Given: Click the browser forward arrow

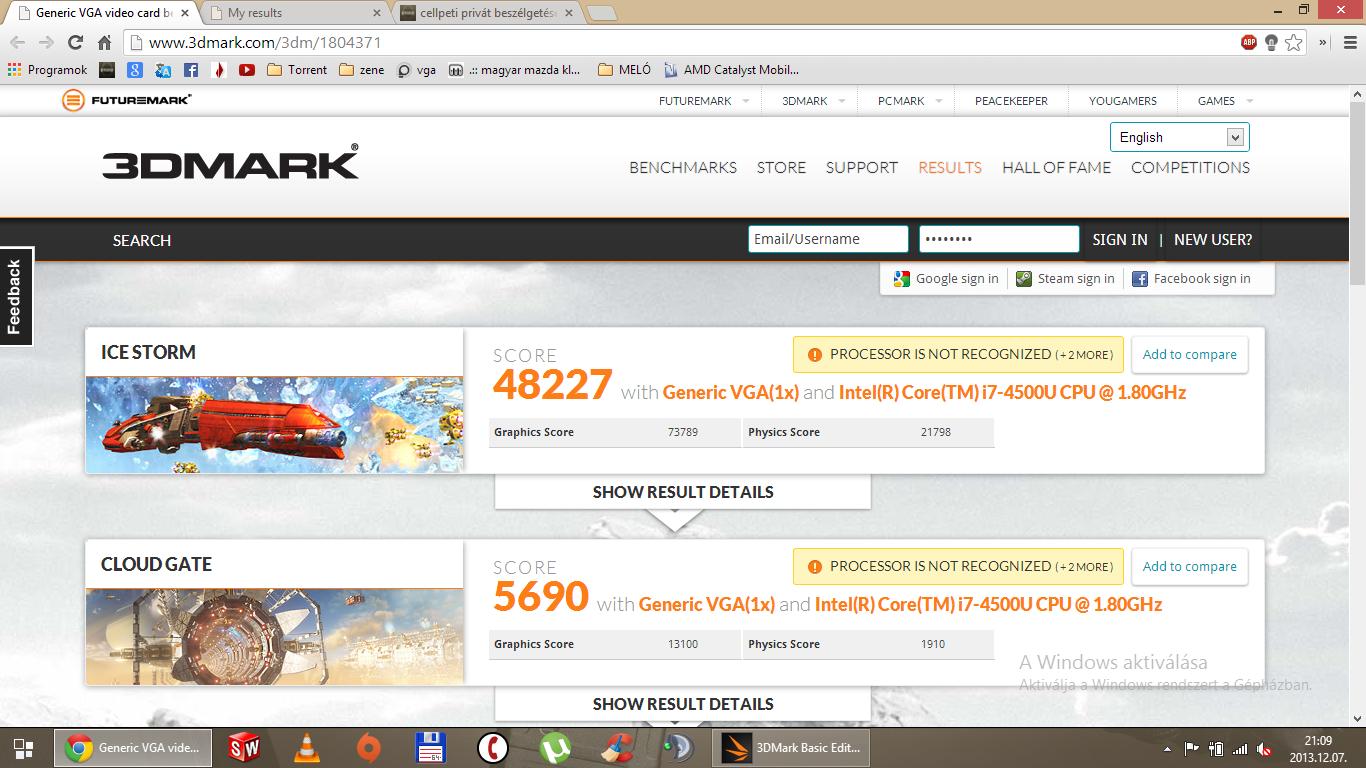Looking at the screenshot, I should 46,43.
